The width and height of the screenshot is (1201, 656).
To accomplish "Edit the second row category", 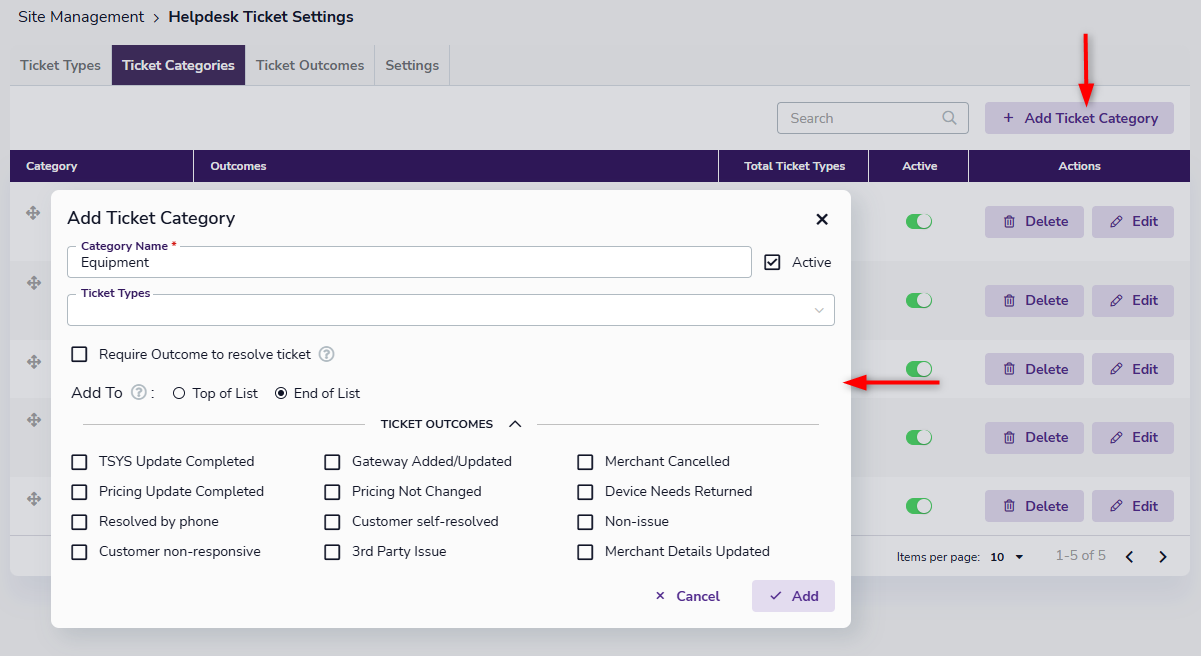I will tap(1133, 300).
